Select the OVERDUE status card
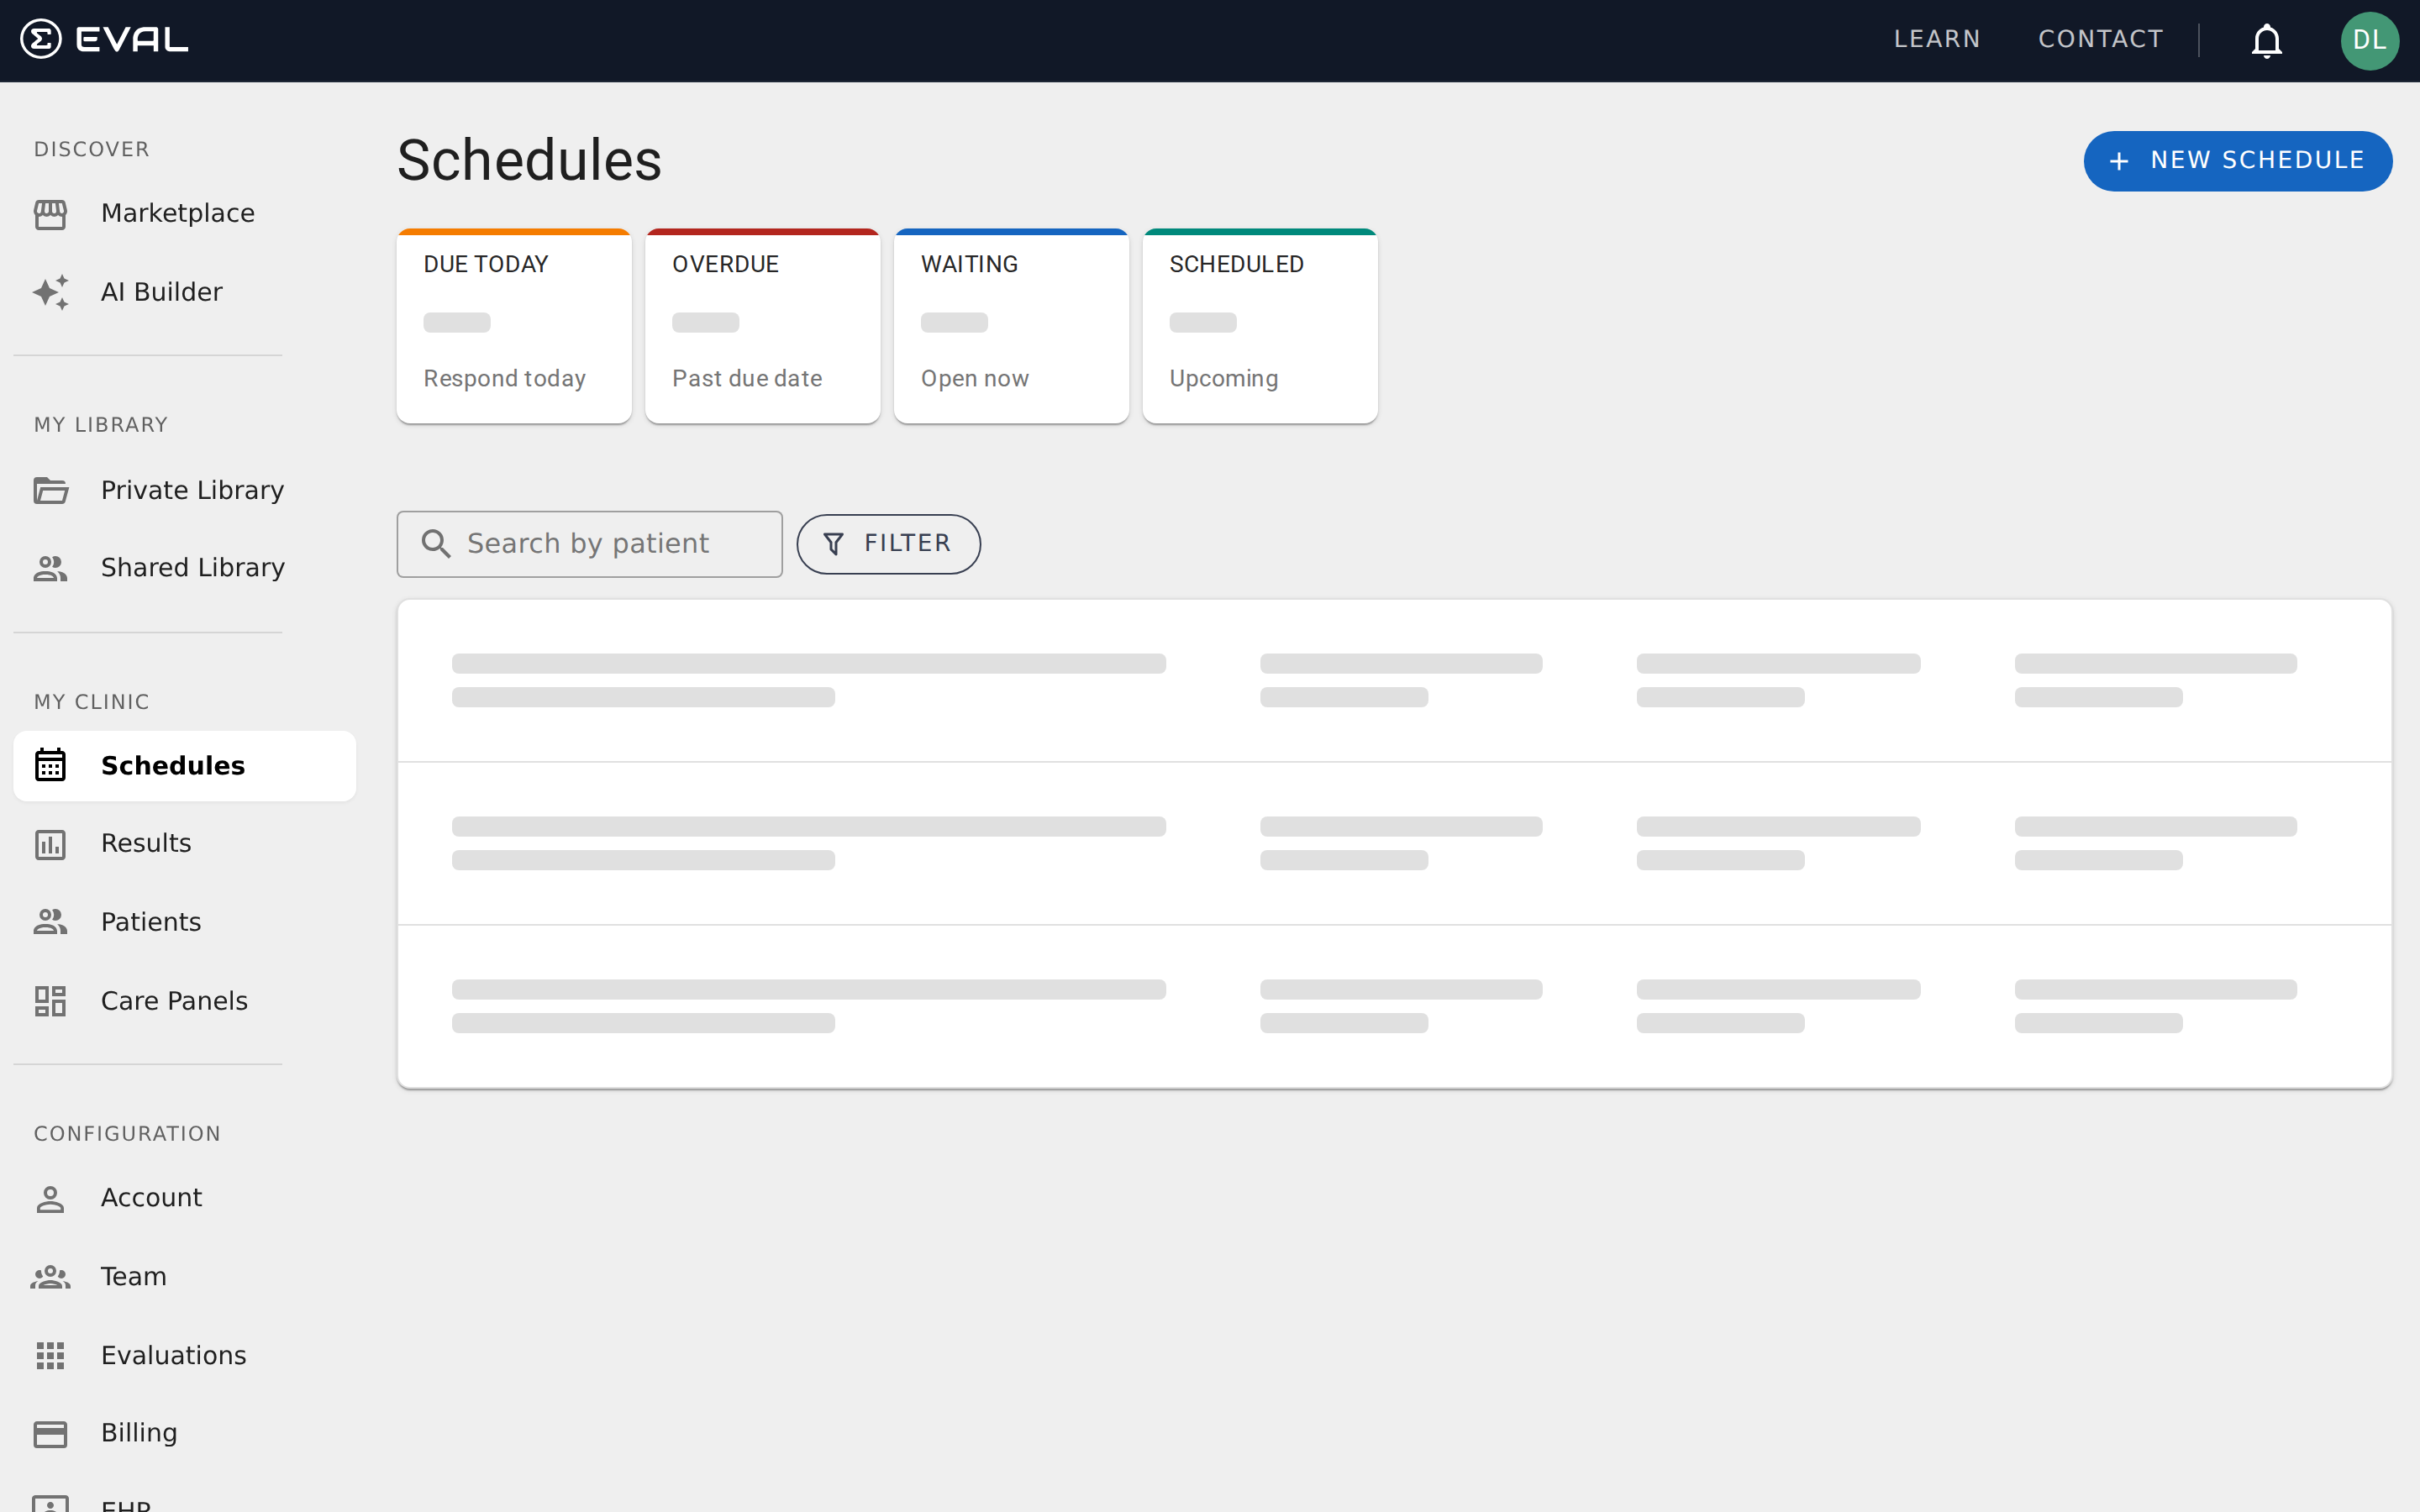 (x=762, y=326)
